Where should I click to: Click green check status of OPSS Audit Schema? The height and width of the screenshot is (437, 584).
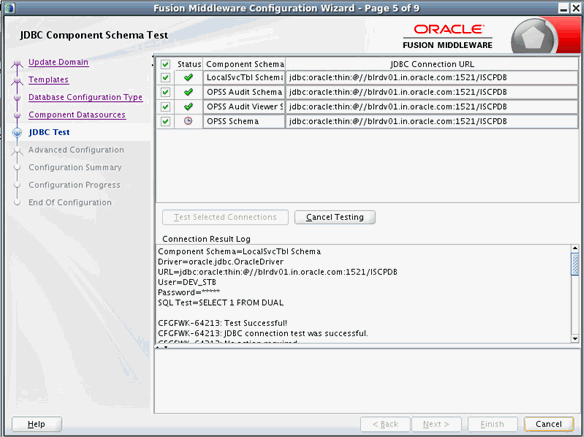pos(188,92)
